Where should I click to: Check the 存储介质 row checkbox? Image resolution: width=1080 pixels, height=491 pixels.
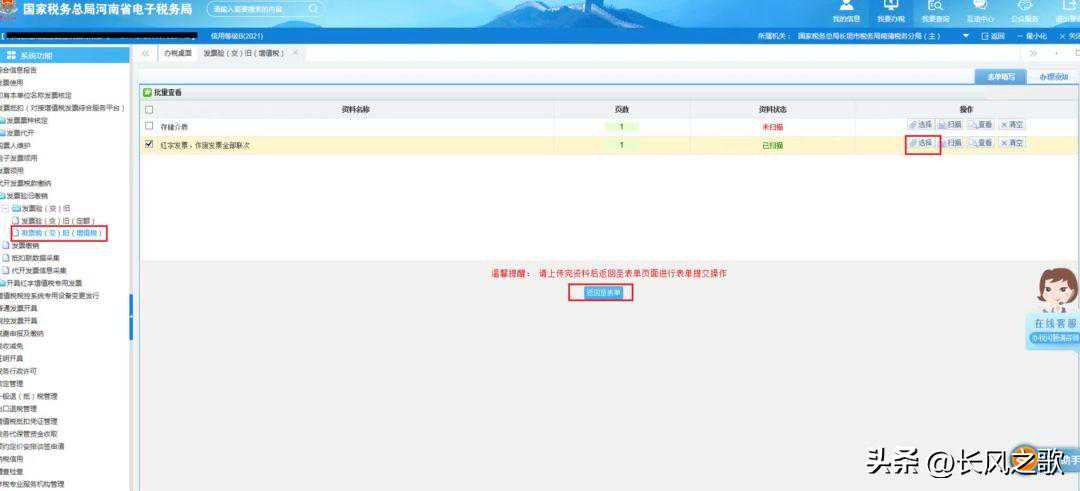tap(149, 126)
